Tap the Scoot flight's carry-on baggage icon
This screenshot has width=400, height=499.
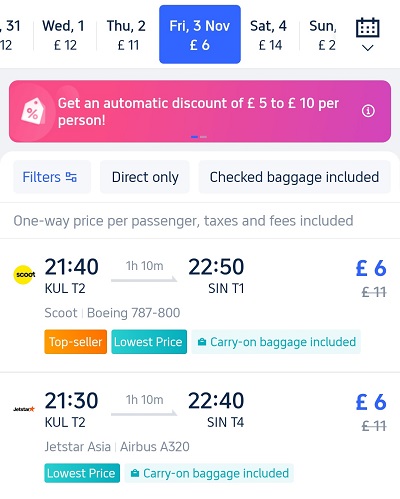click(201, 342)
